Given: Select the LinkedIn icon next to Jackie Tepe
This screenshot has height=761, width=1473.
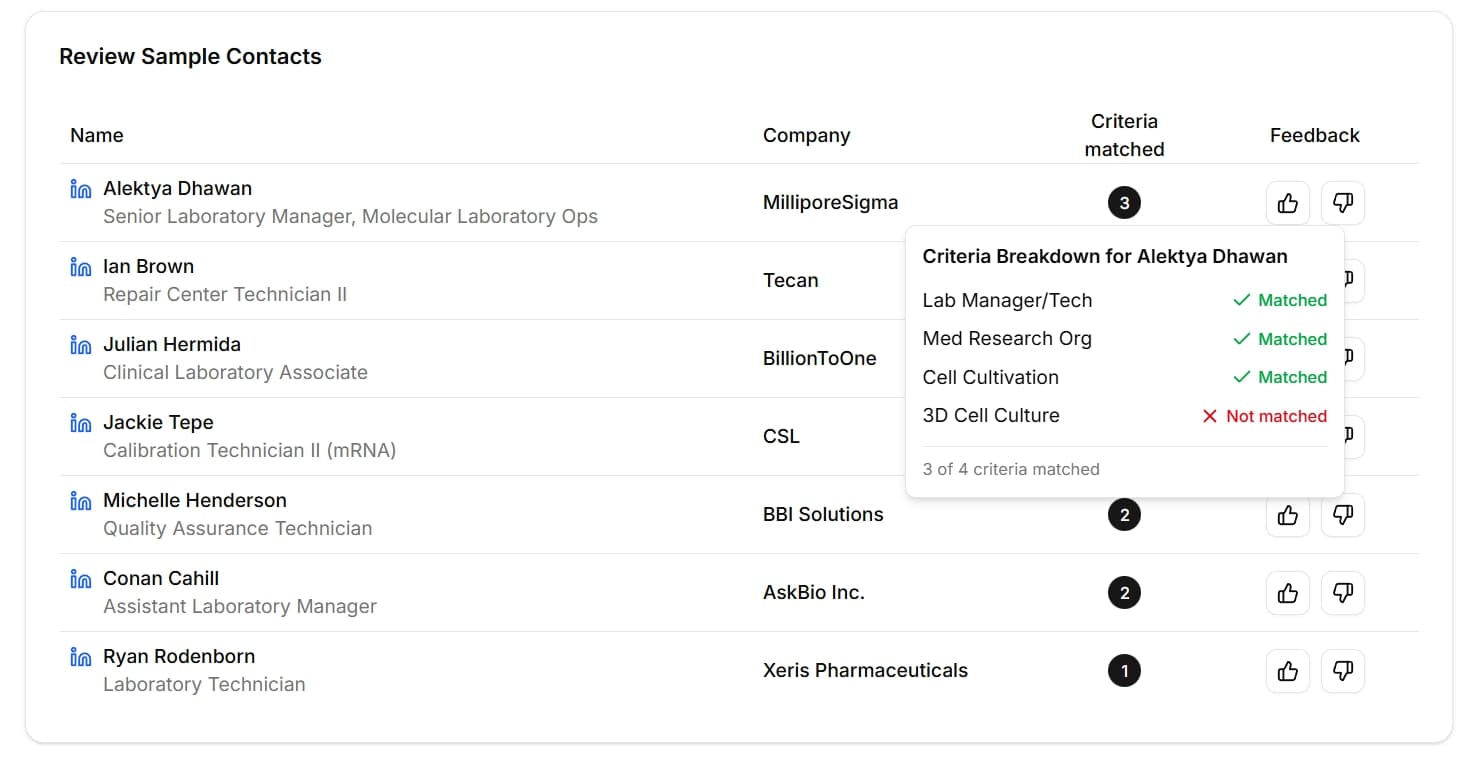Looking at the screenshot, I should pos(80,421).
